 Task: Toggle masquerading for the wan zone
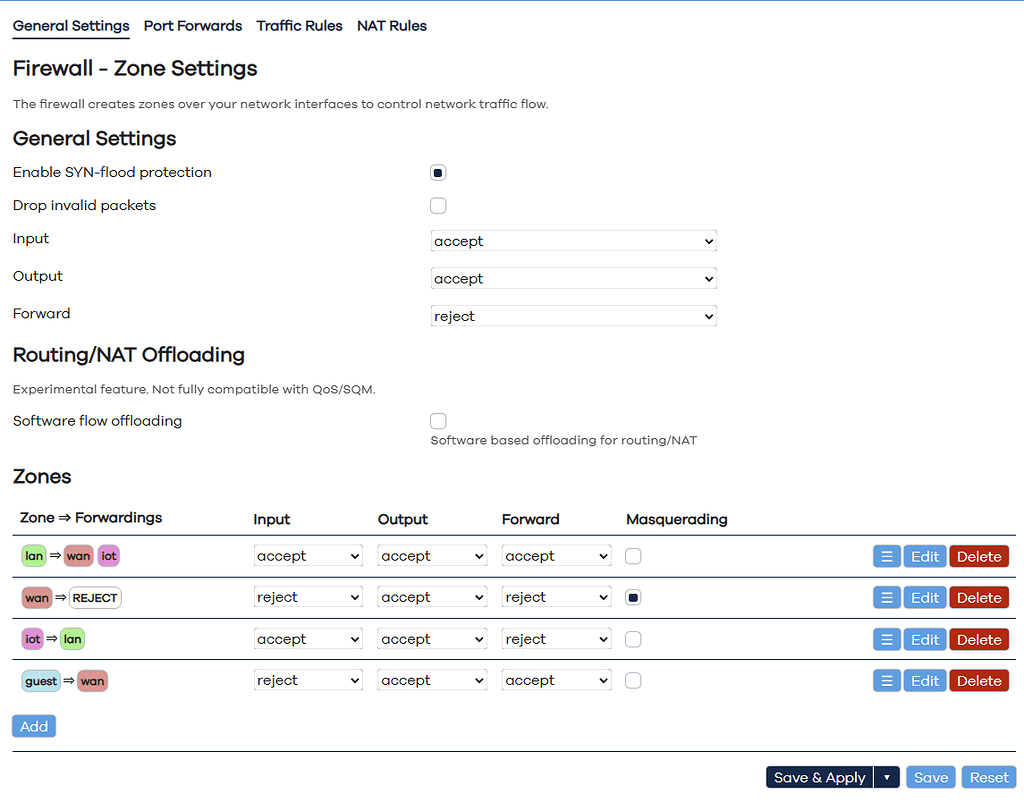633,598
